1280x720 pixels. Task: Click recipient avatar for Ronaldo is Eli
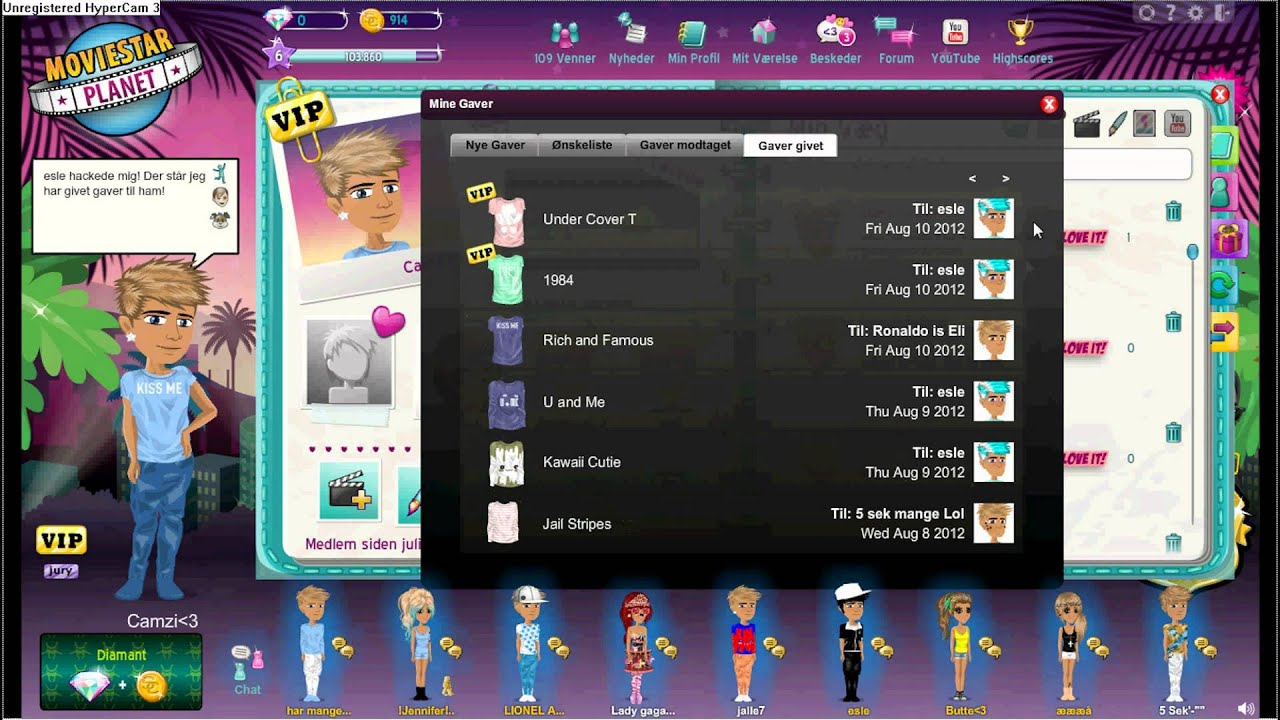(994, 340)
